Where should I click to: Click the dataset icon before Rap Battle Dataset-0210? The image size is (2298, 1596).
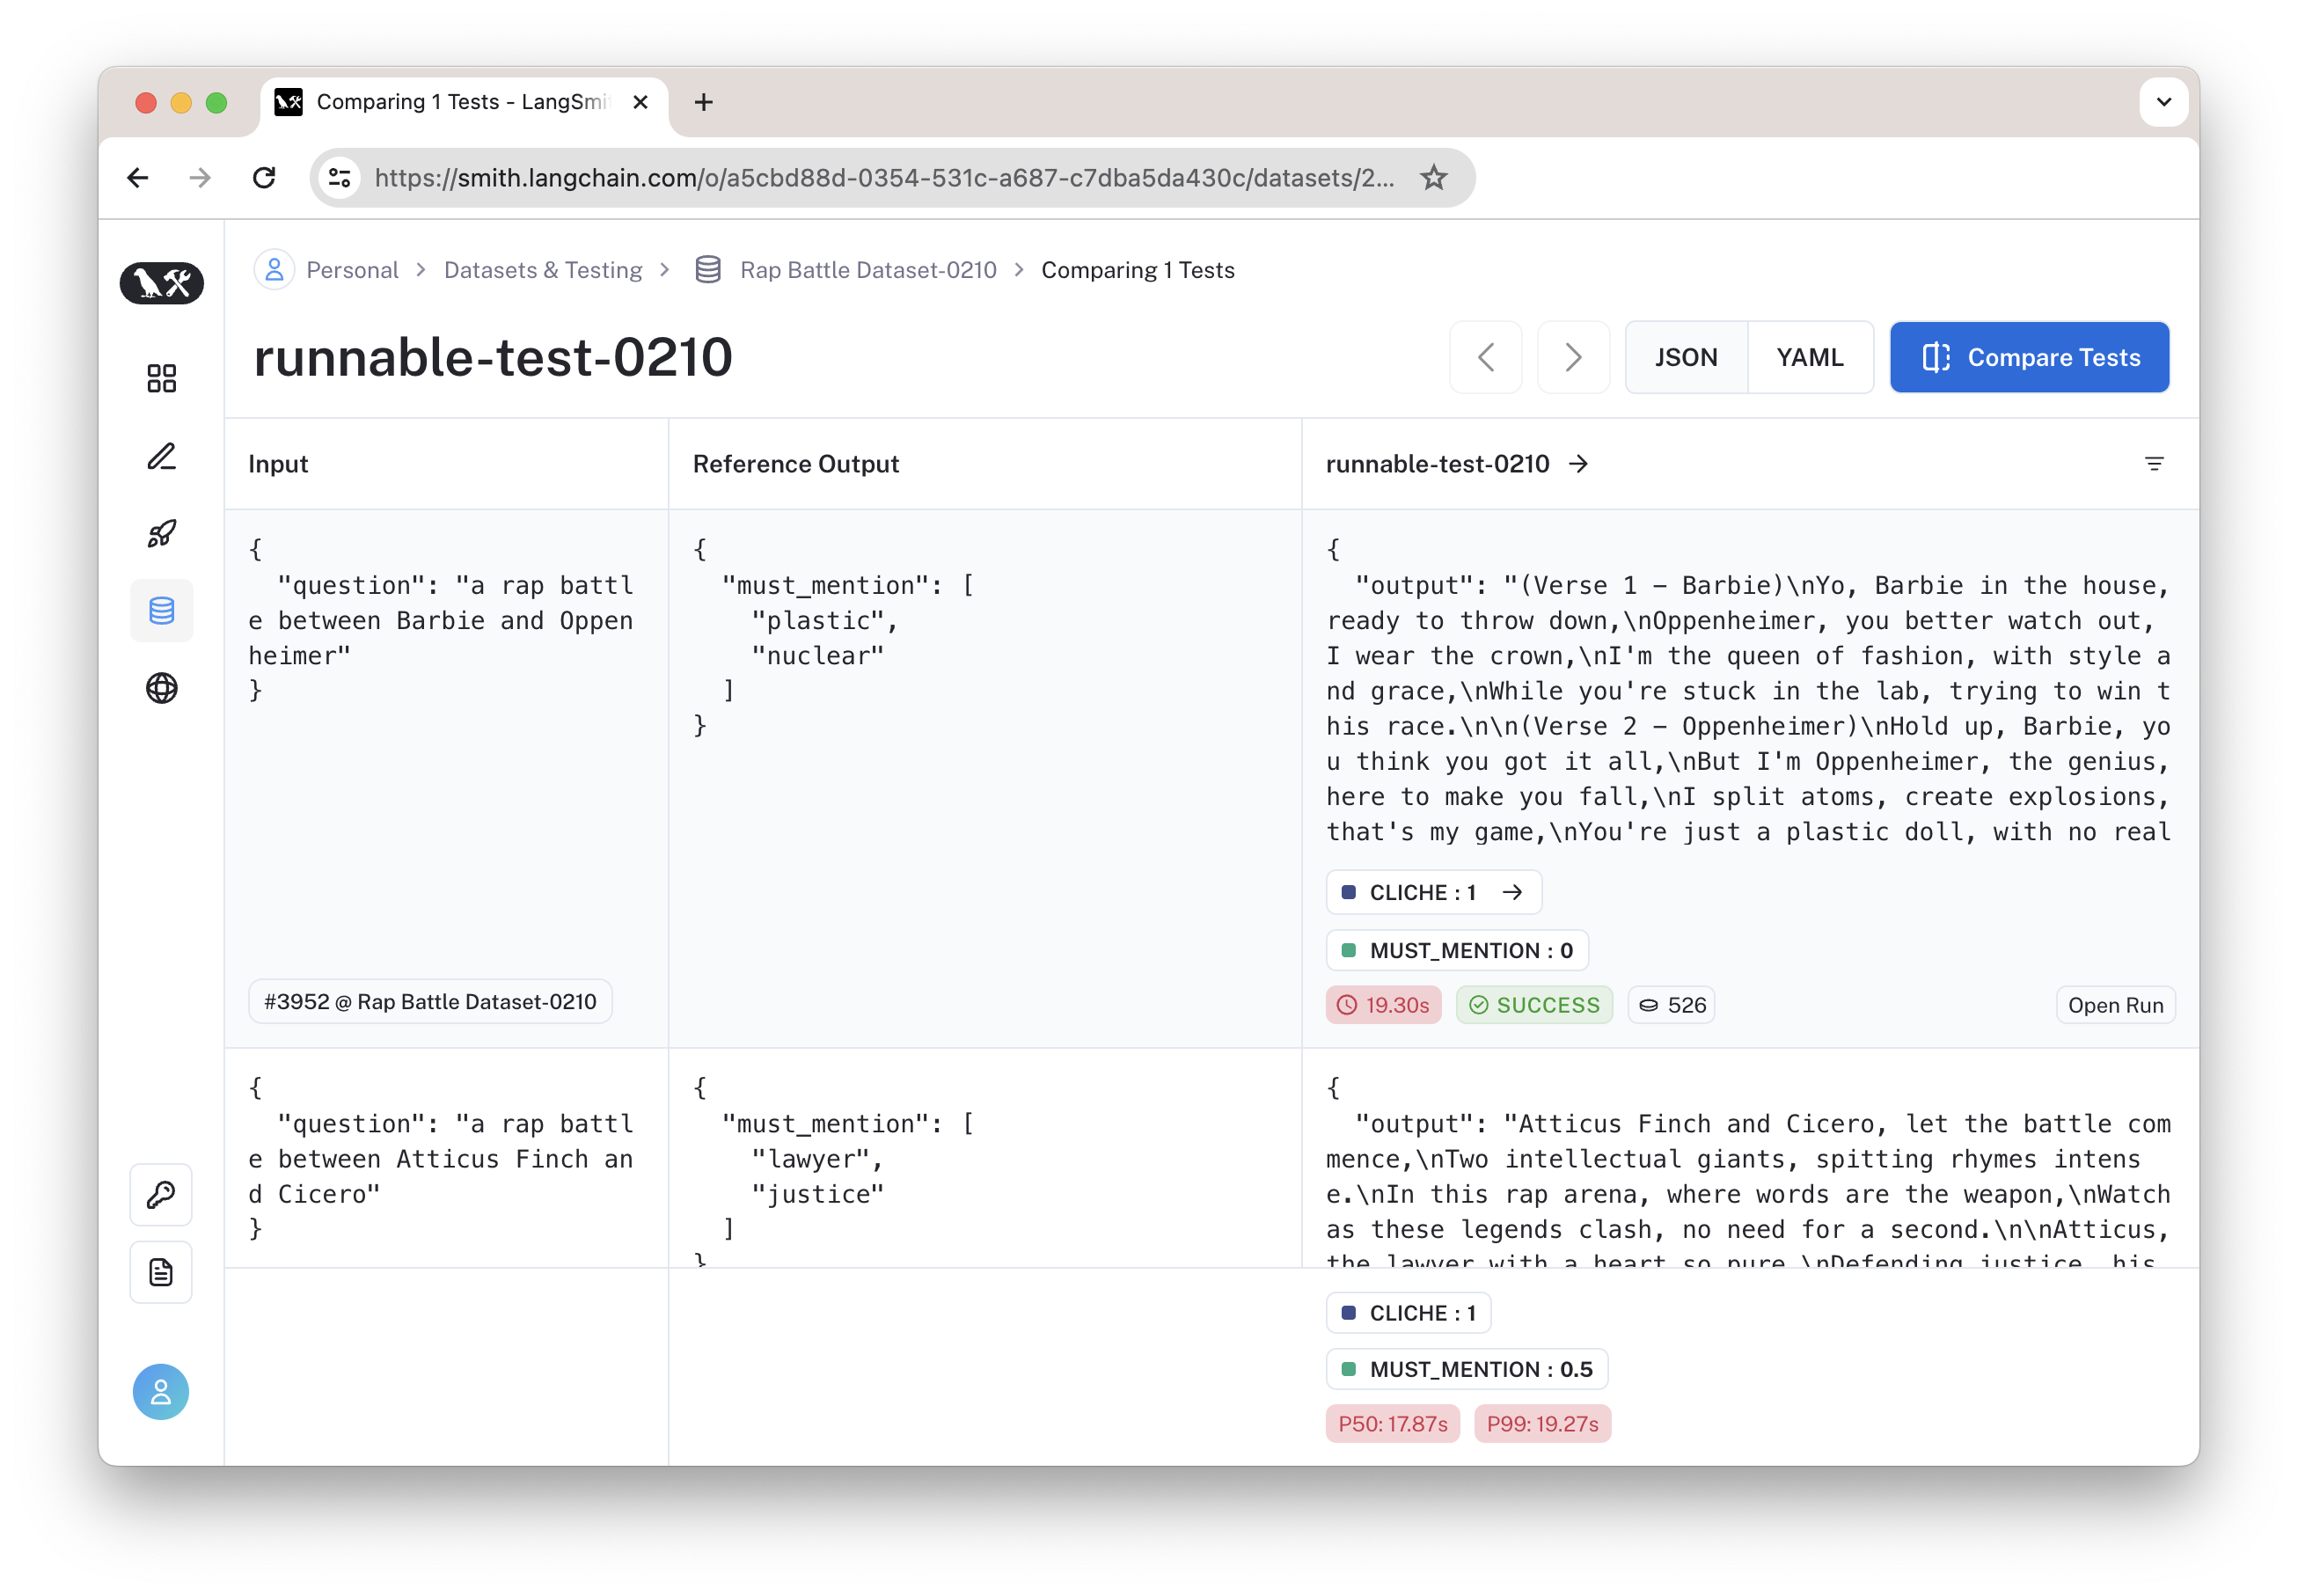tap(708, 270)
